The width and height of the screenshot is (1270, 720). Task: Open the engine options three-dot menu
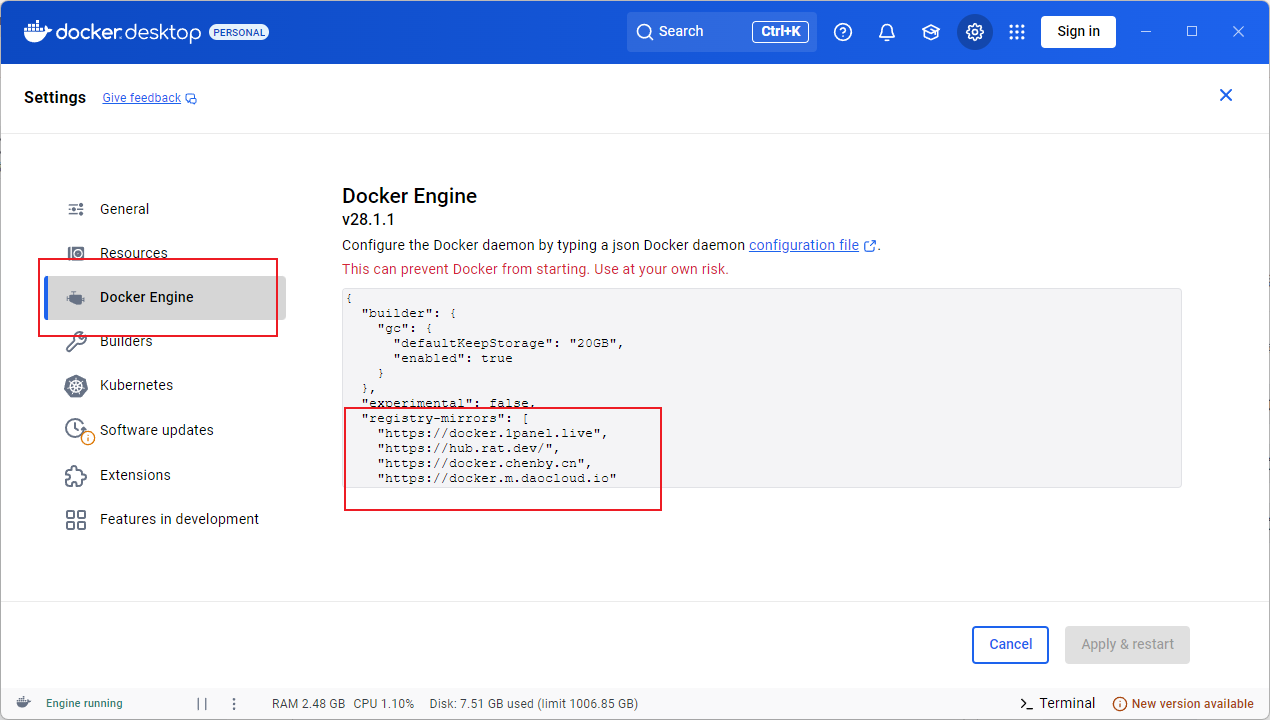coord(234,704)
